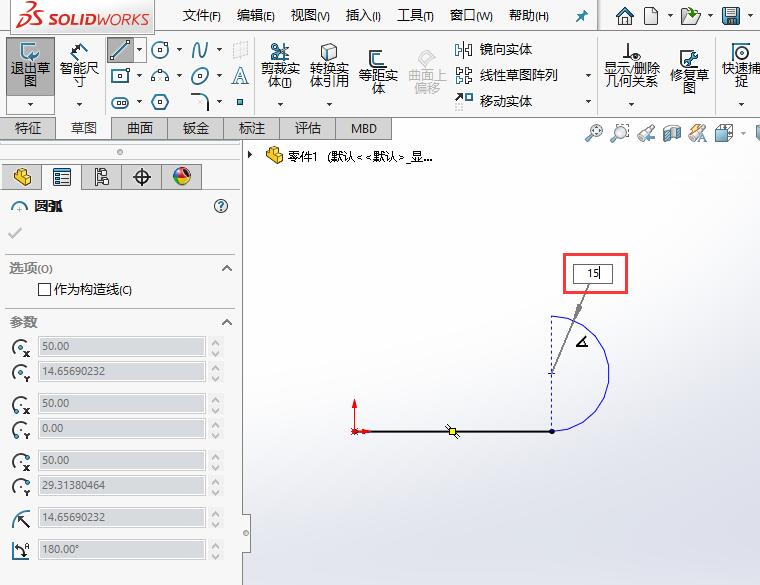Viewport: 760px width, 585px height.
Task: Click Zoom to Fit icon
Action: pos(594,133)
